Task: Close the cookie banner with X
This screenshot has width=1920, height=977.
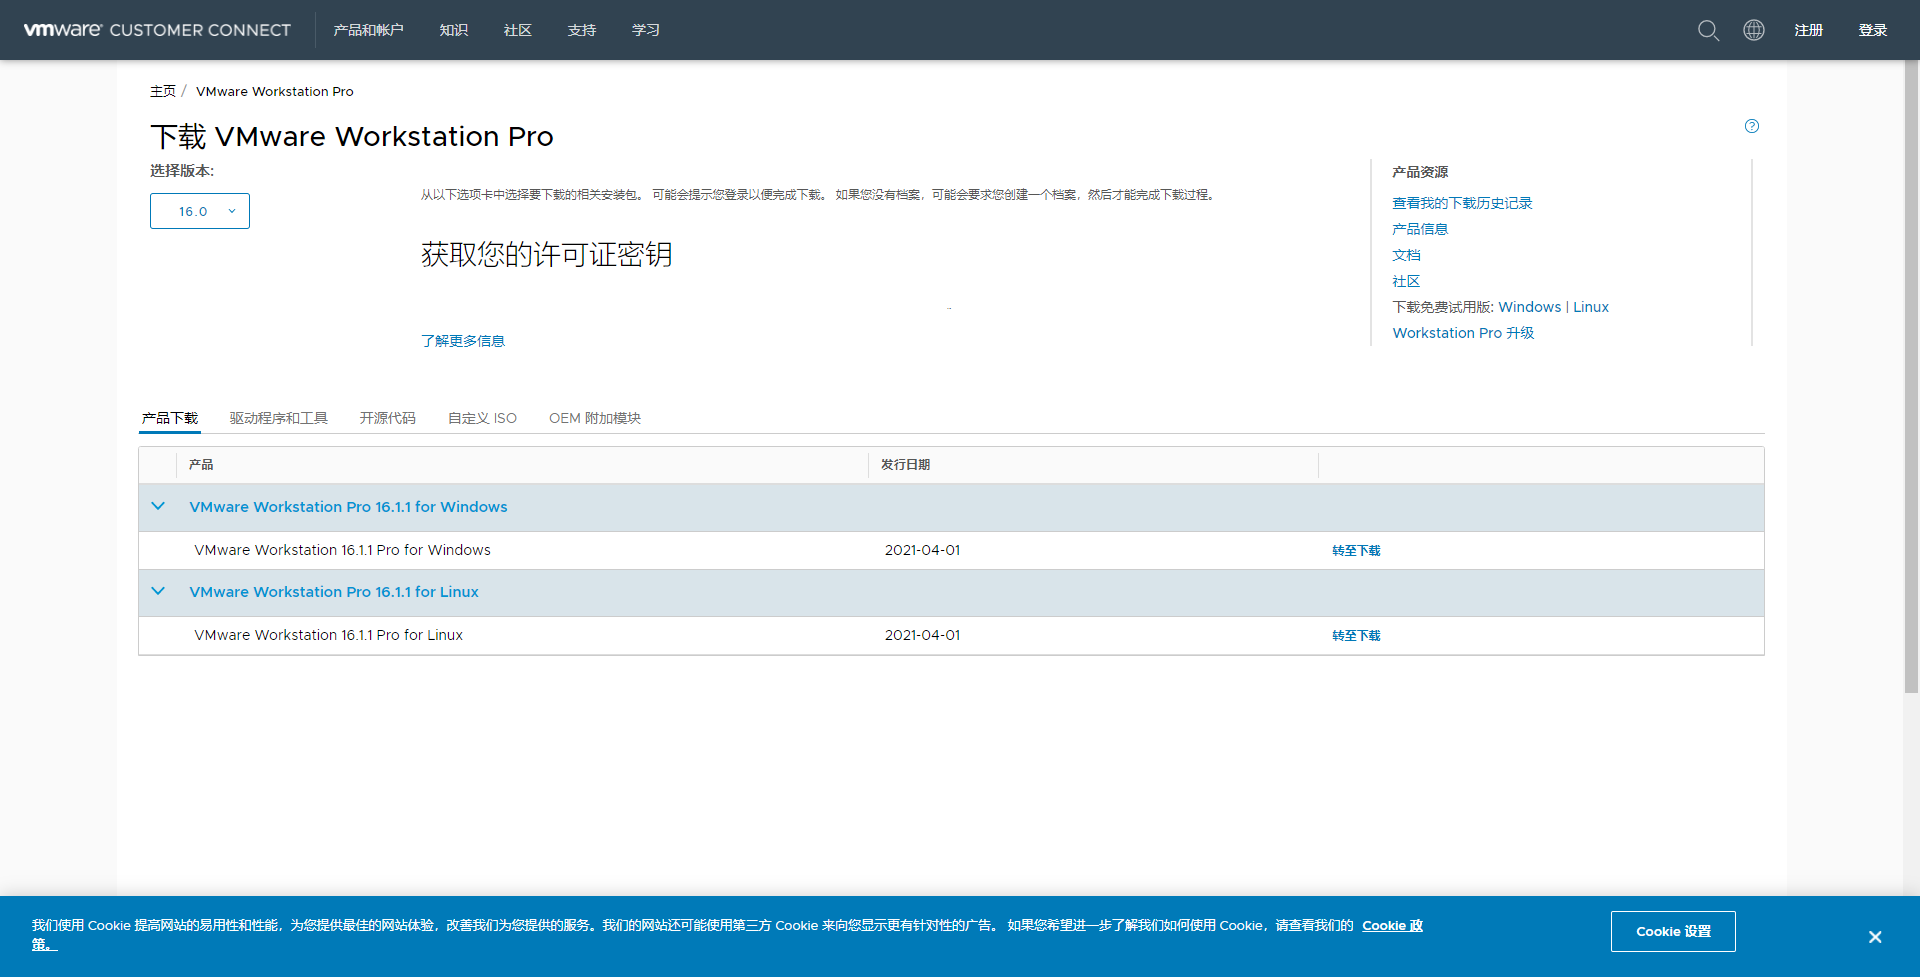Action: tap(1875, 937)
